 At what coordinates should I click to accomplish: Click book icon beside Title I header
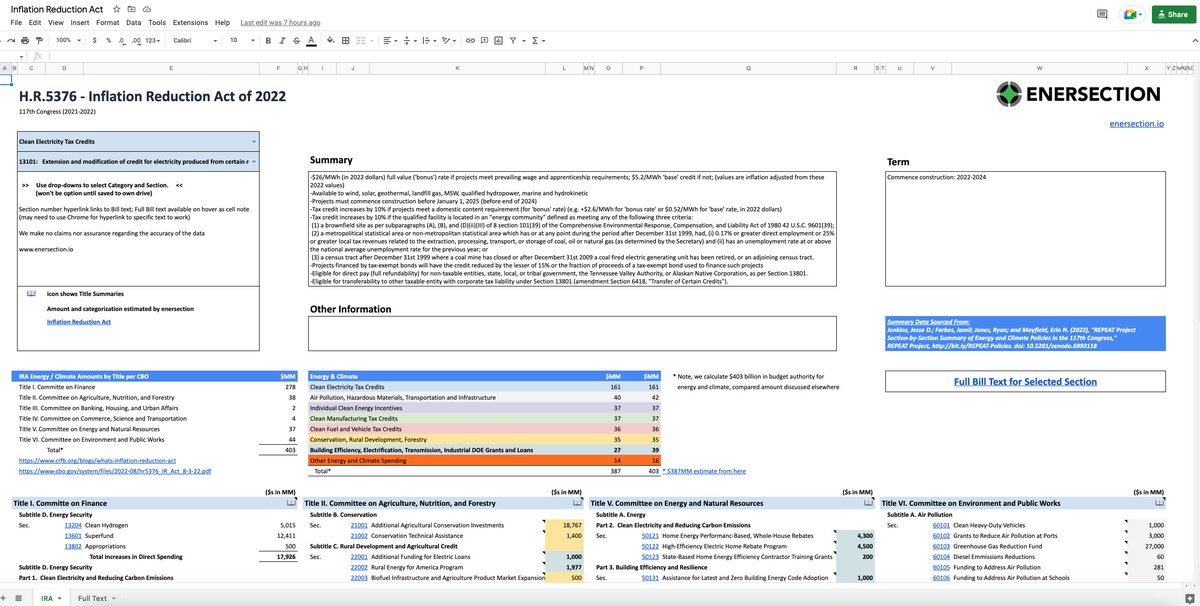(x=290, y=503)
